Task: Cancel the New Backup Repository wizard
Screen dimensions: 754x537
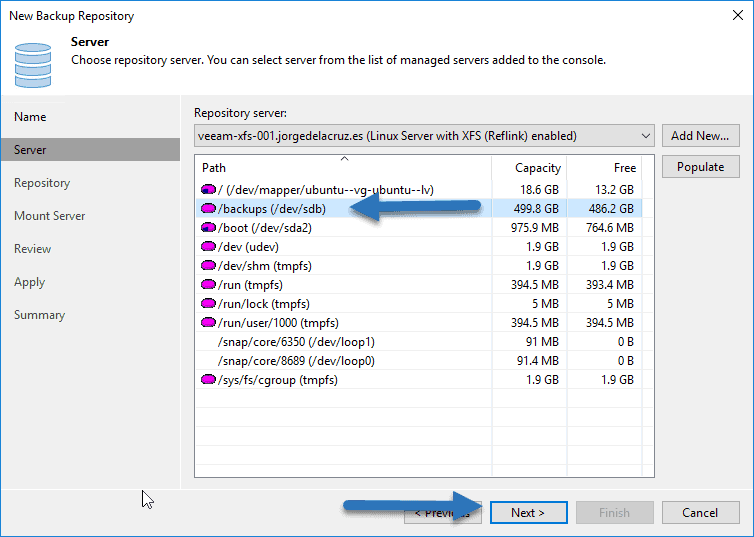Action: click(x=700, y=513)
